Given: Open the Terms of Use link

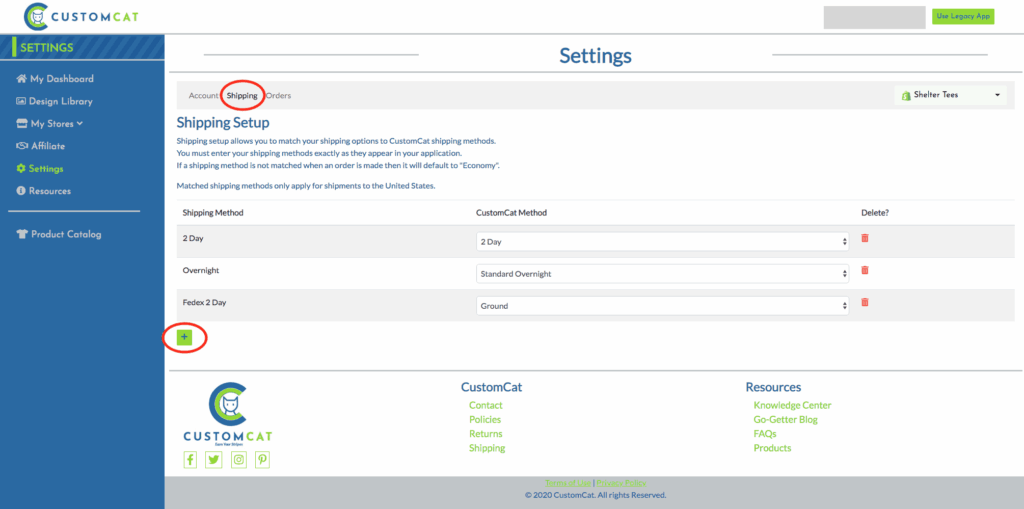Looking at the screenshot, I should click(x=568, y=483).
